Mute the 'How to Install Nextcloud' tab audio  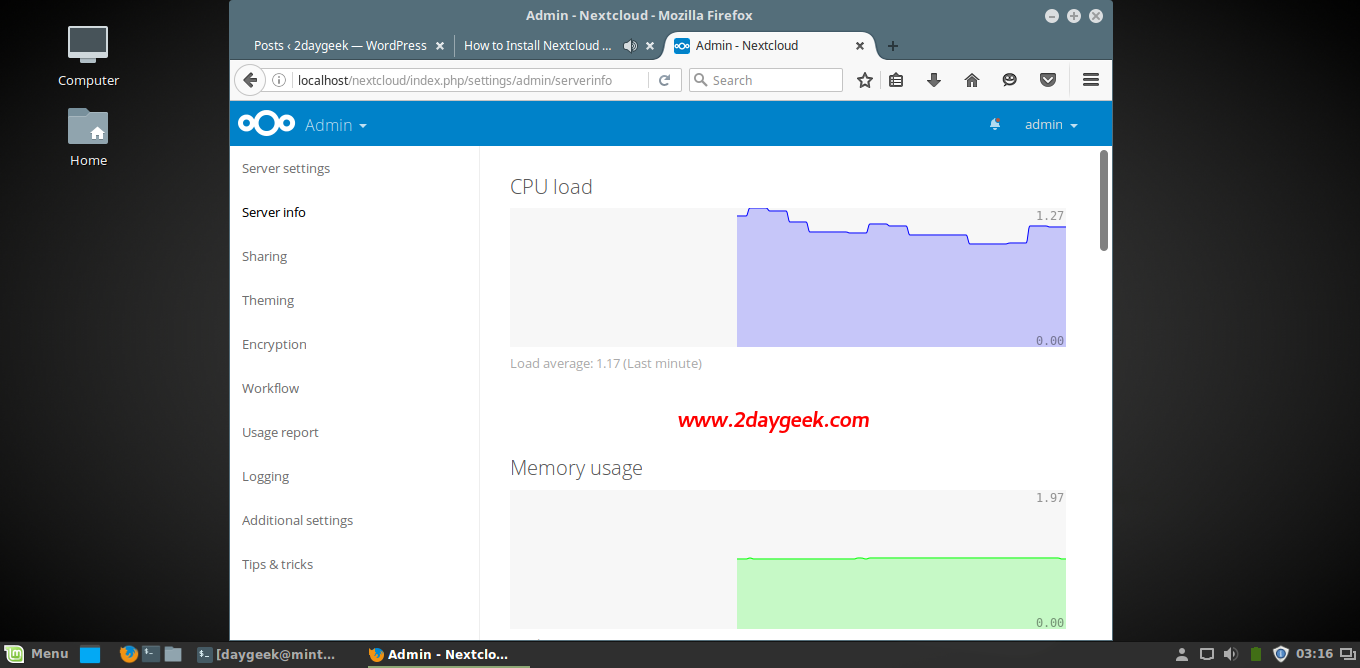630,46
